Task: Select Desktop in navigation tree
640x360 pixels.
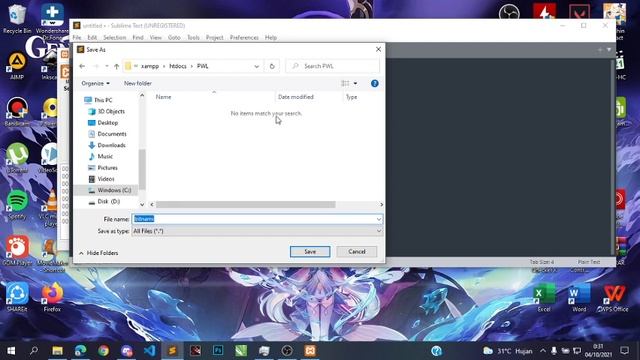Action: 108,123
